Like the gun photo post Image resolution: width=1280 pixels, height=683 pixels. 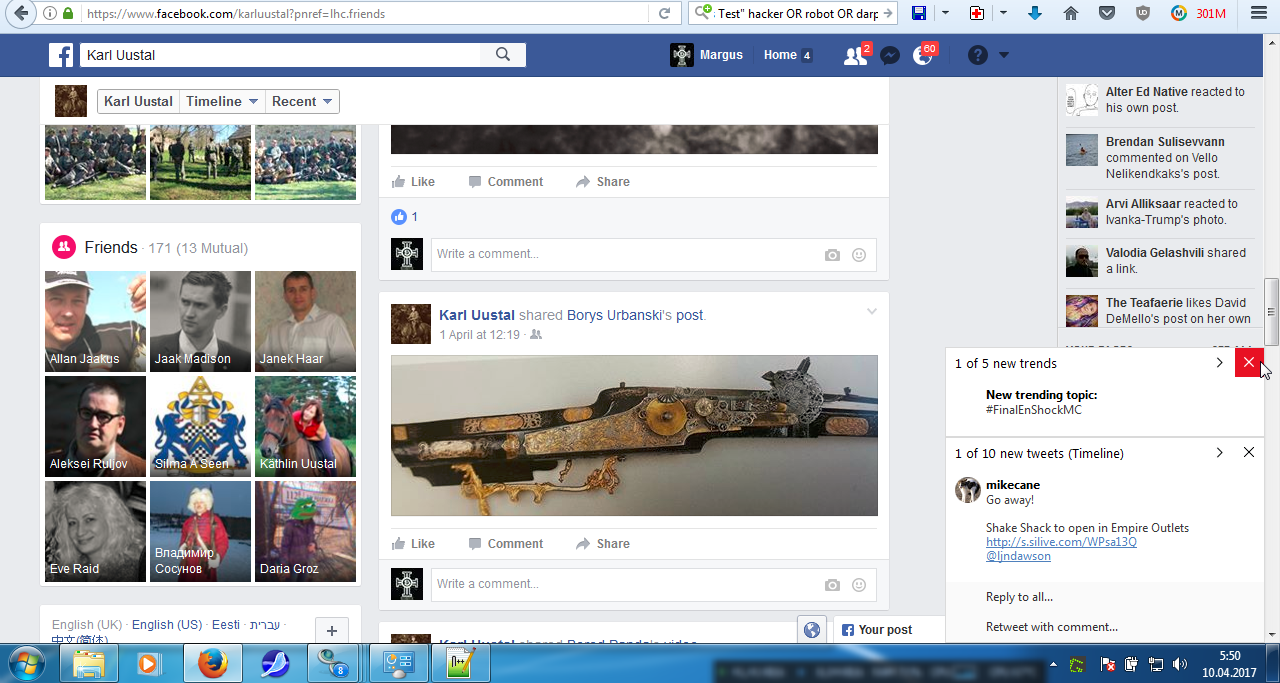pyautogui.click(x=413, y=544)
